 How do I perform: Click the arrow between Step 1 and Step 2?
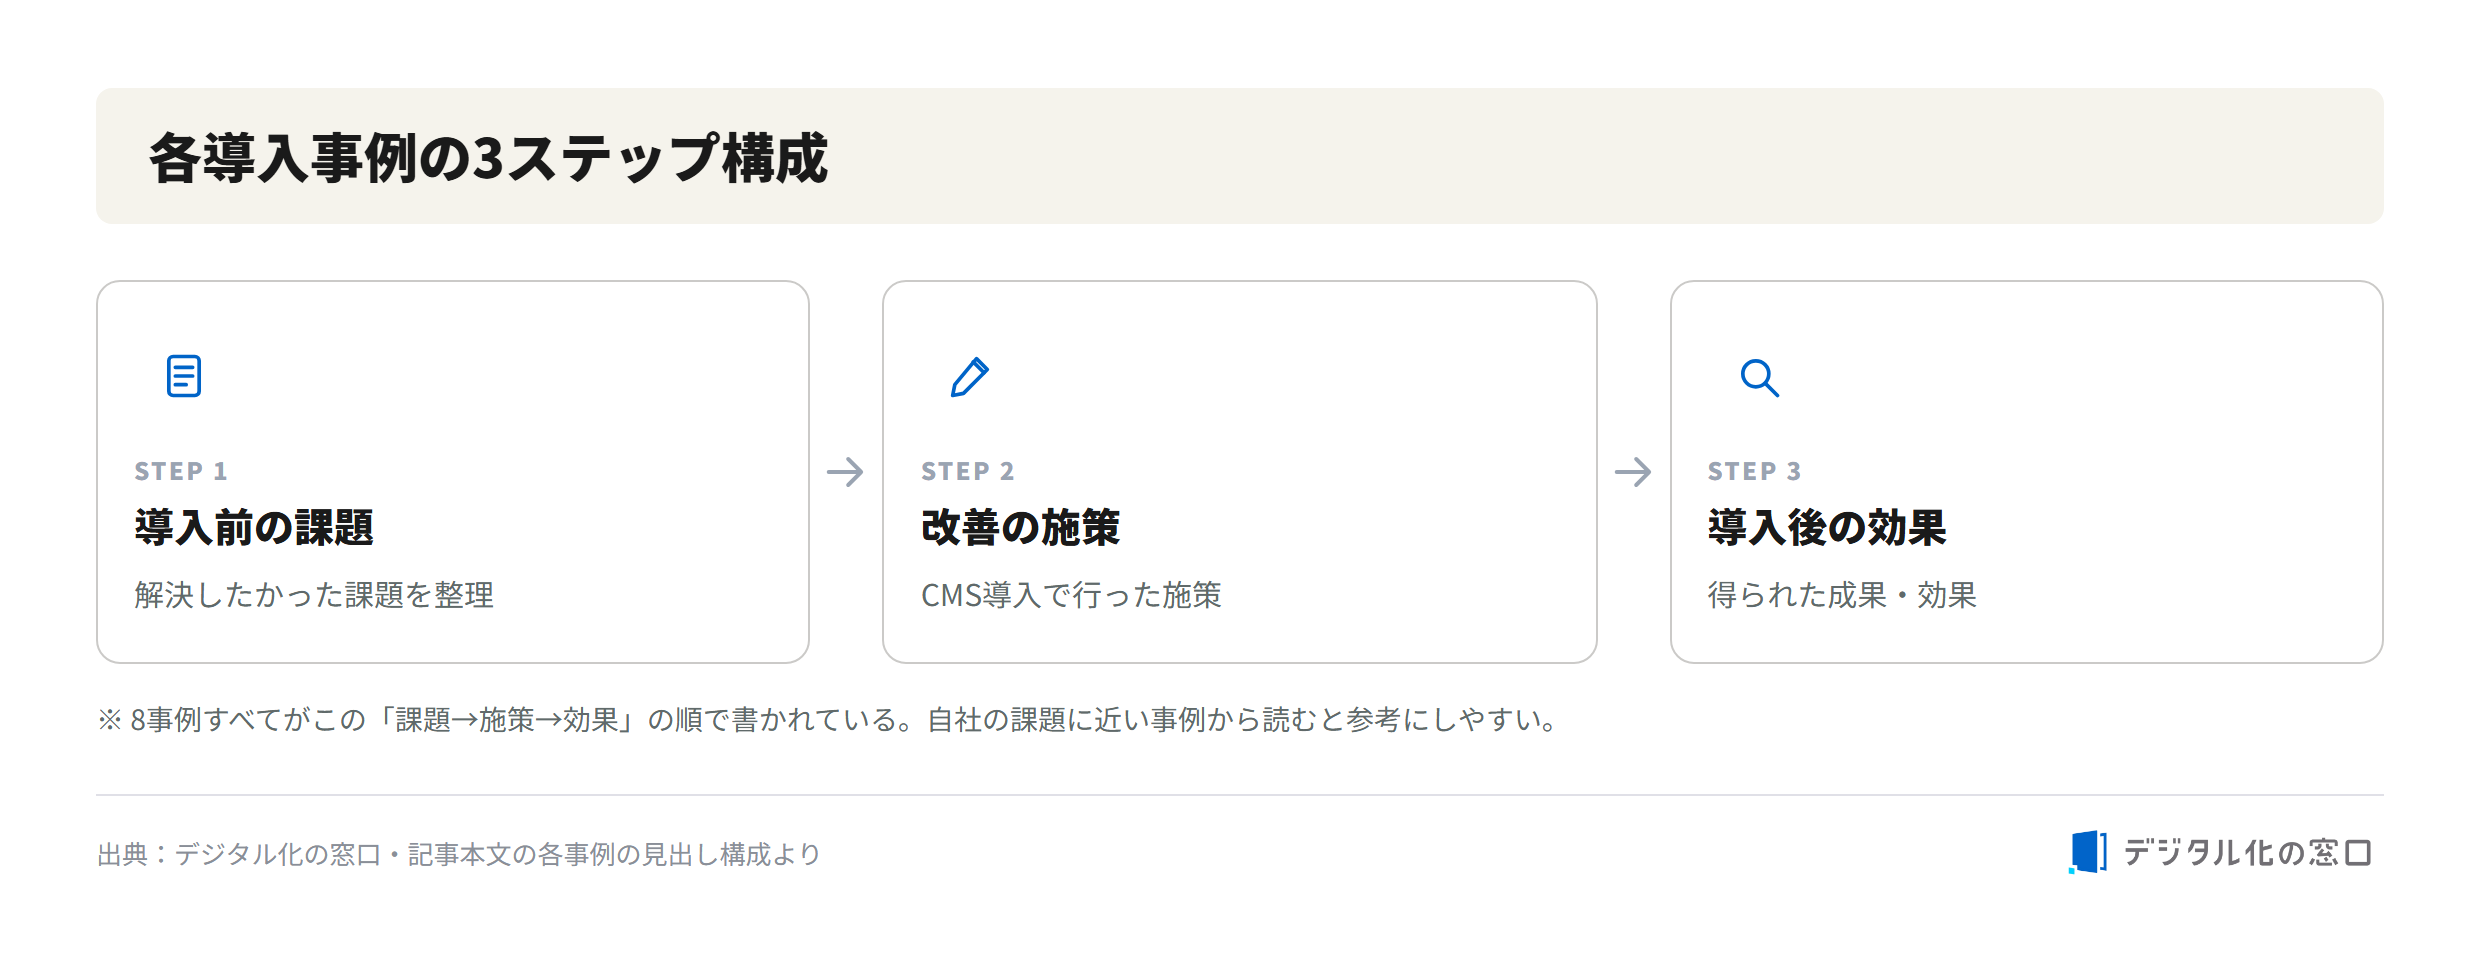tap(845, 472)
